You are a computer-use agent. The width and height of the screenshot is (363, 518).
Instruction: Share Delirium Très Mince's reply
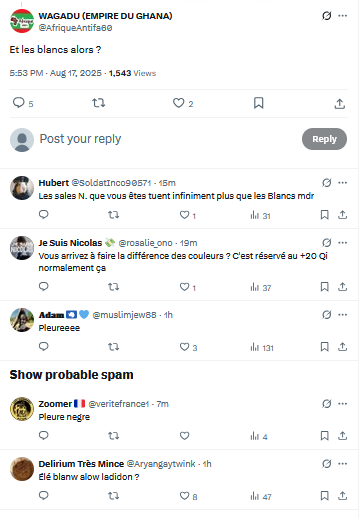click(x=342, y=496)
